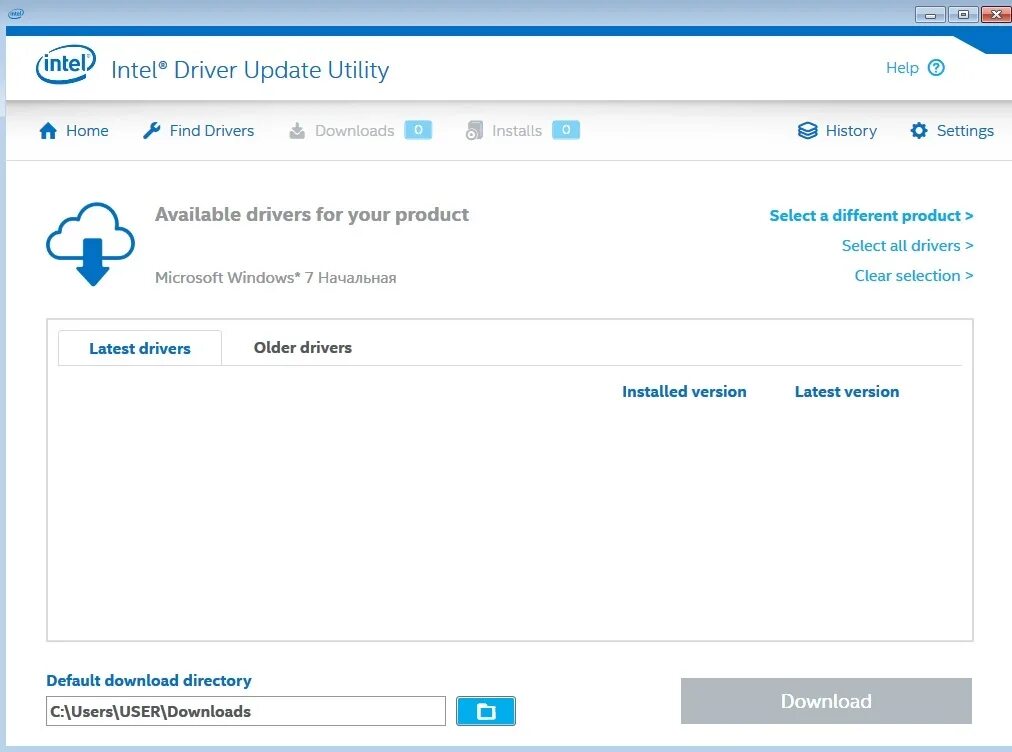Click the Downloads count badge
Screen dimensions: 1012x752
point(418,130)
